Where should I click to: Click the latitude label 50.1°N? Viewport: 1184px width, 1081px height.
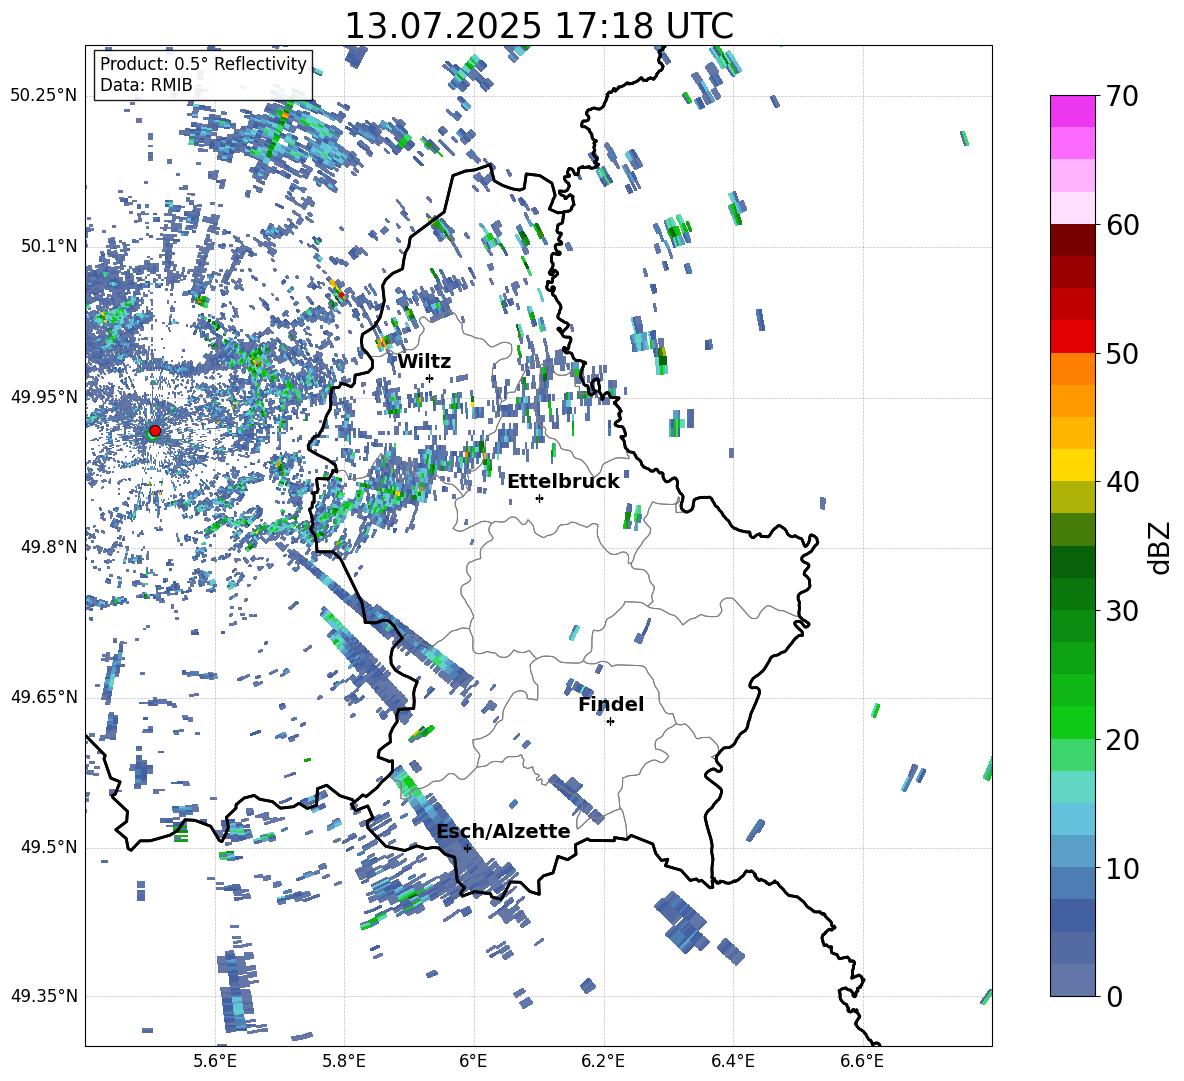(49, 246)
